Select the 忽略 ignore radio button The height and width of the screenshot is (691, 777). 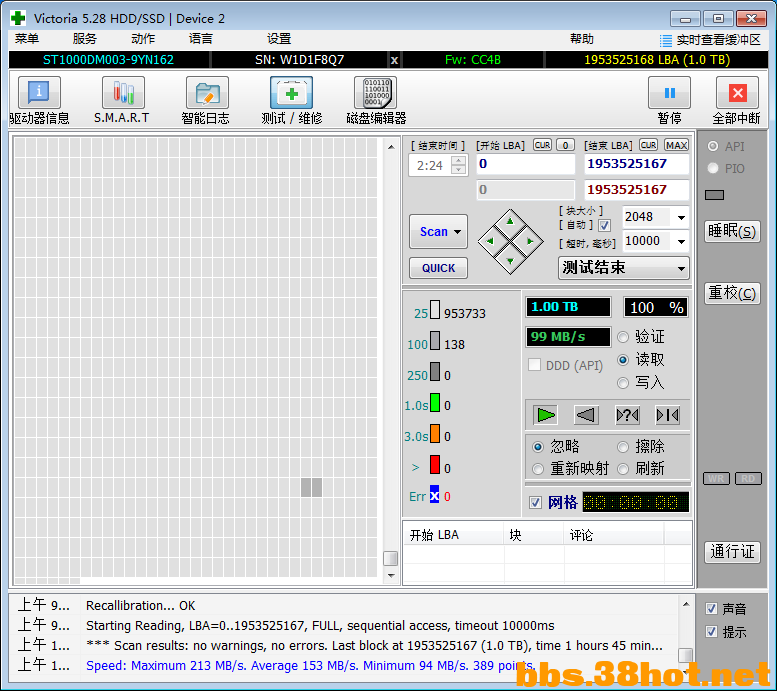(x=538, y=447)
